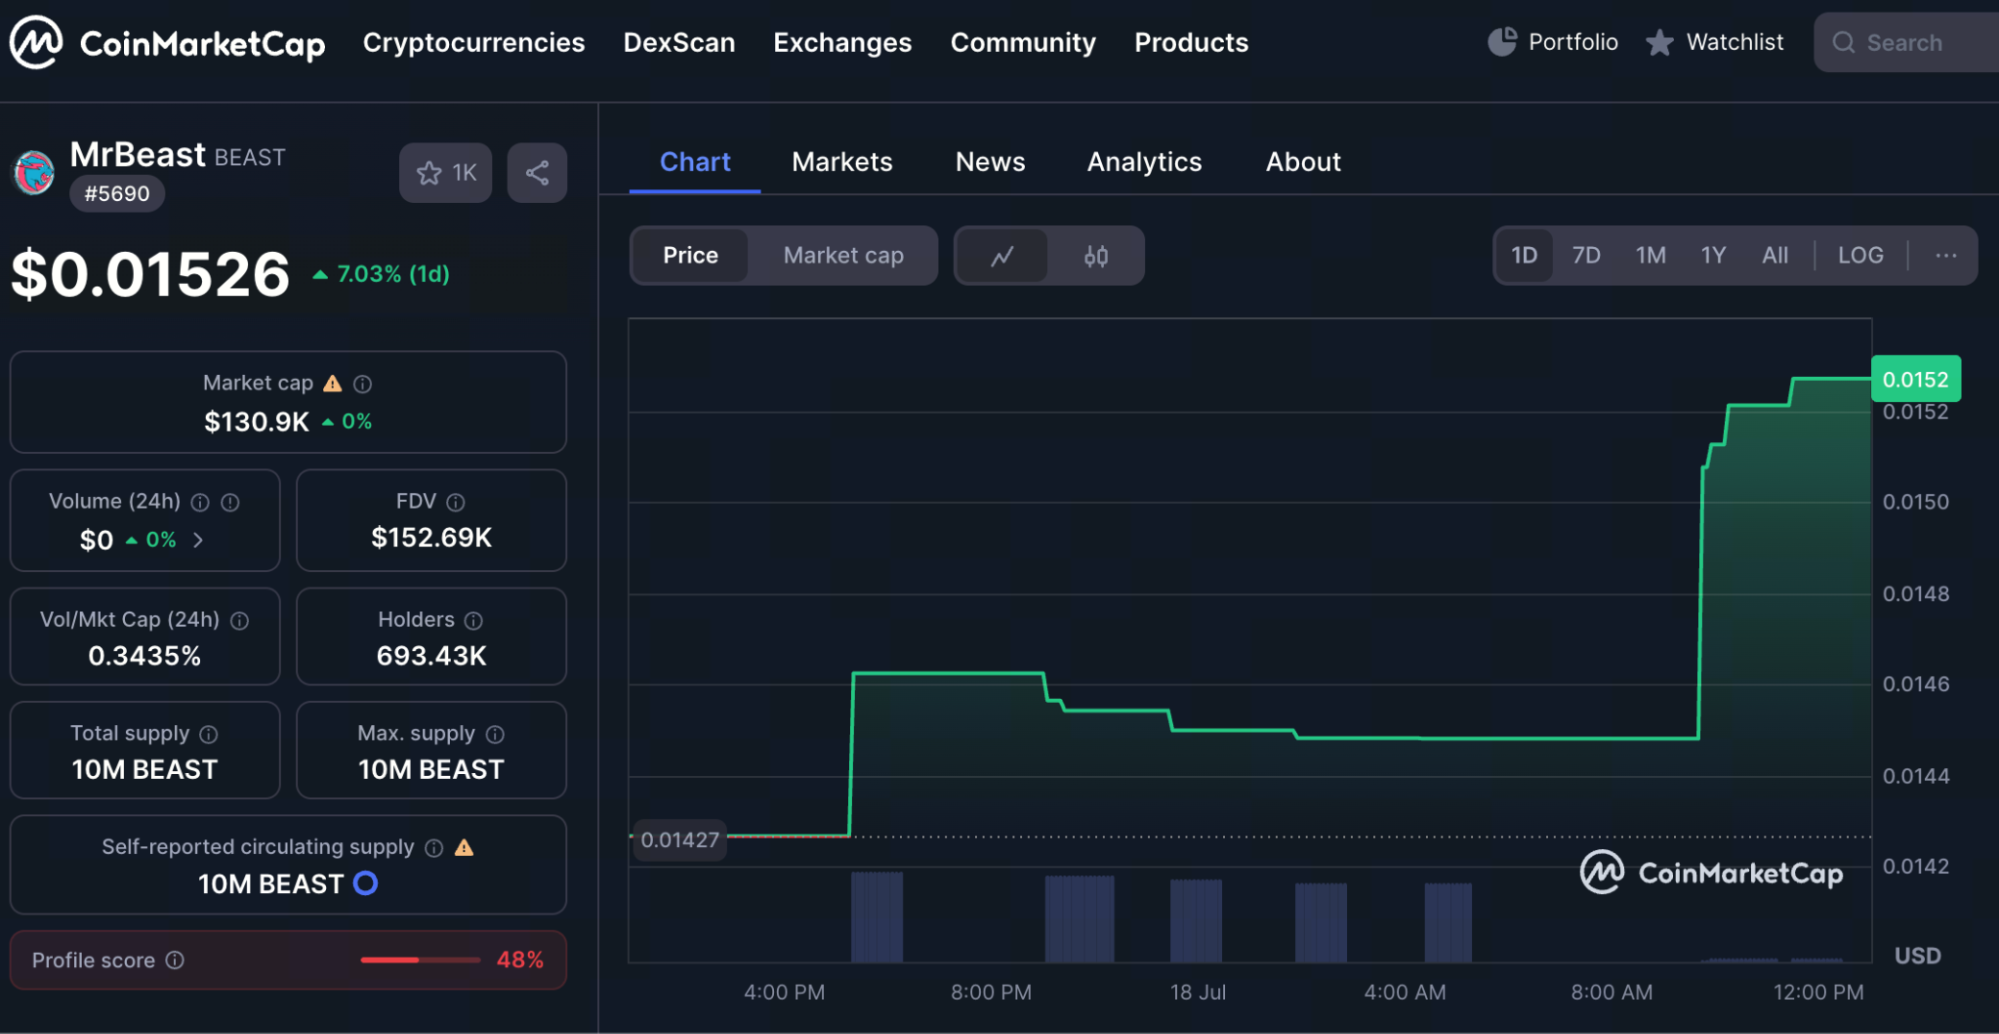Switch to the News tab
The width and height of the screenshot is (1999, 1034).
coord(990,162)
